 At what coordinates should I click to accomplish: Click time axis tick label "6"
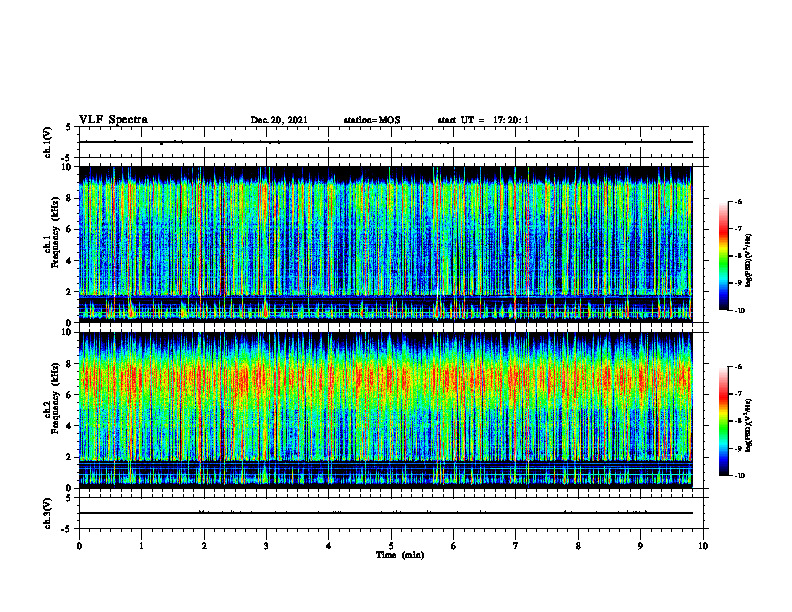[x=454, y=546]
